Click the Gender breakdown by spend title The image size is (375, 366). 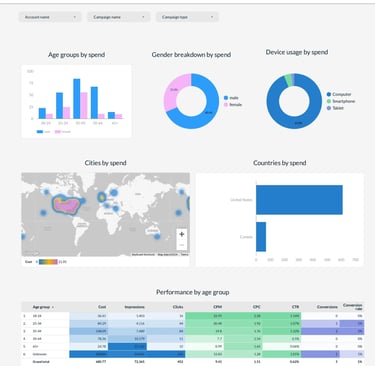pos(191,55)
